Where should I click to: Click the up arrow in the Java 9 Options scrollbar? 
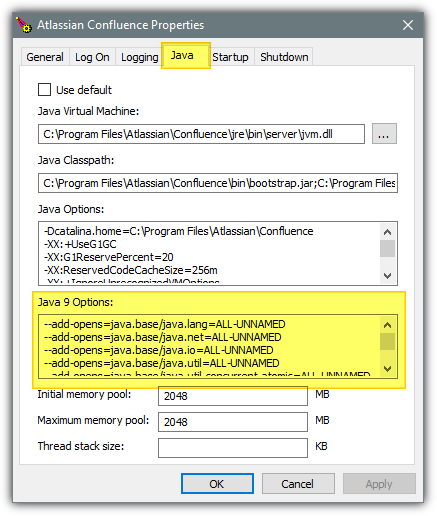(x=387, y=325)
